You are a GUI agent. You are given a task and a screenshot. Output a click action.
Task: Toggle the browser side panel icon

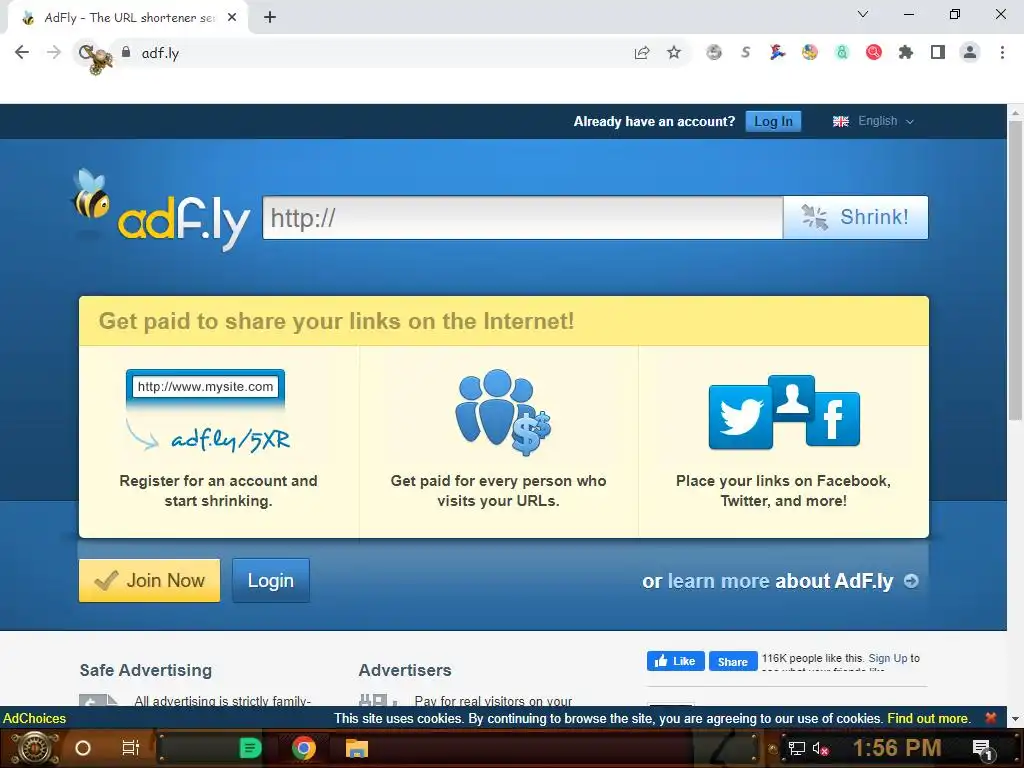click(938, 52)
